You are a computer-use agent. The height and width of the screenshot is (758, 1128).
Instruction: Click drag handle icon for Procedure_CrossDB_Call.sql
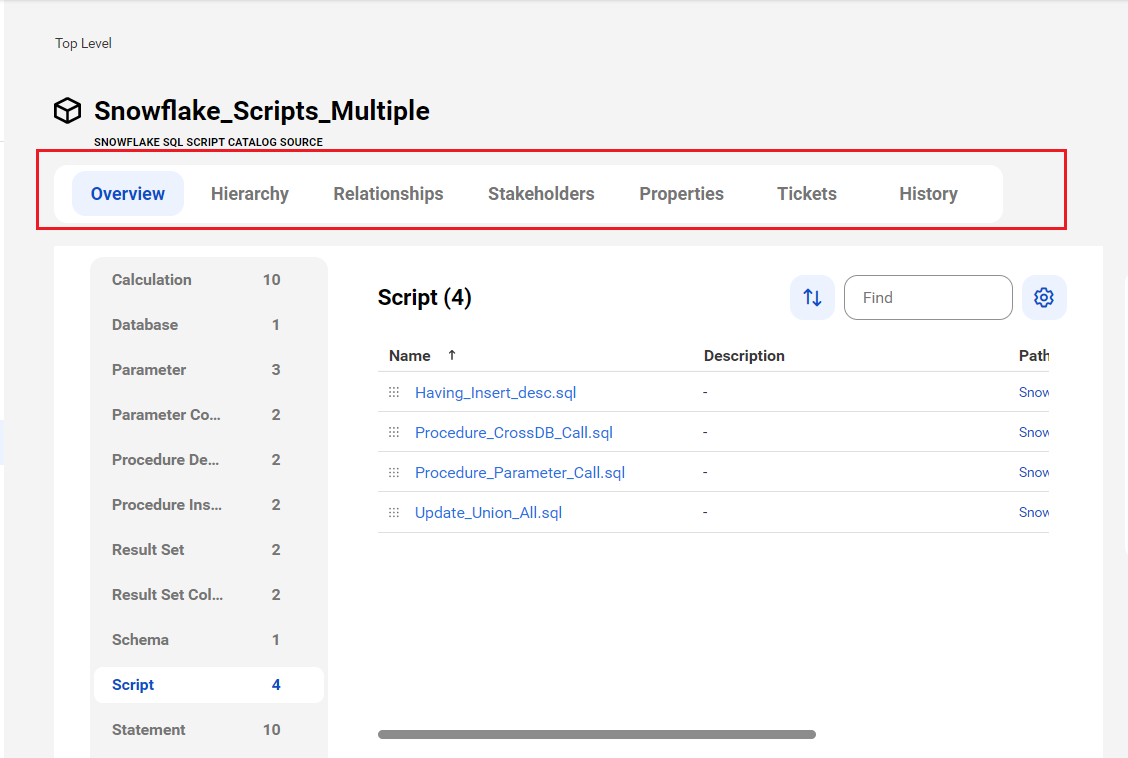point(394,432)
